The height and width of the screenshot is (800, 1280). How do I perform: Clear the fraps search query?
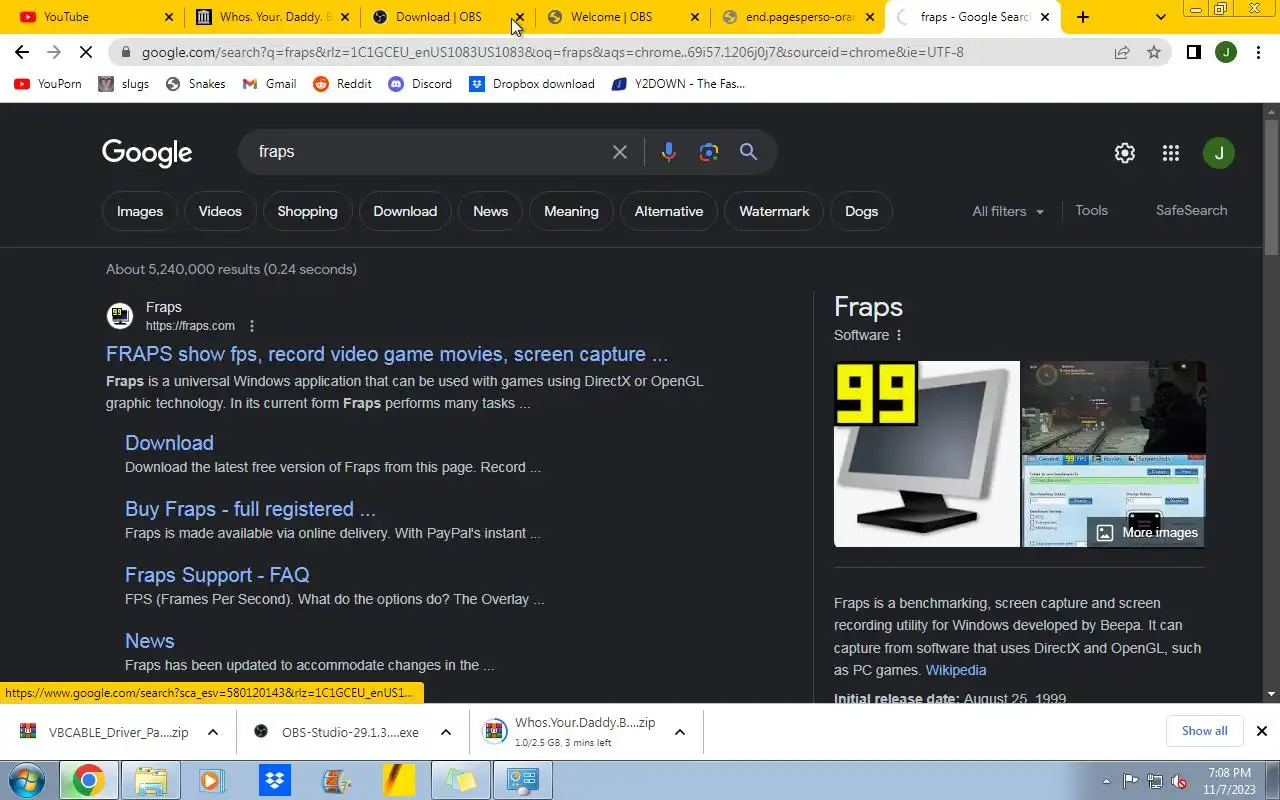620,152
